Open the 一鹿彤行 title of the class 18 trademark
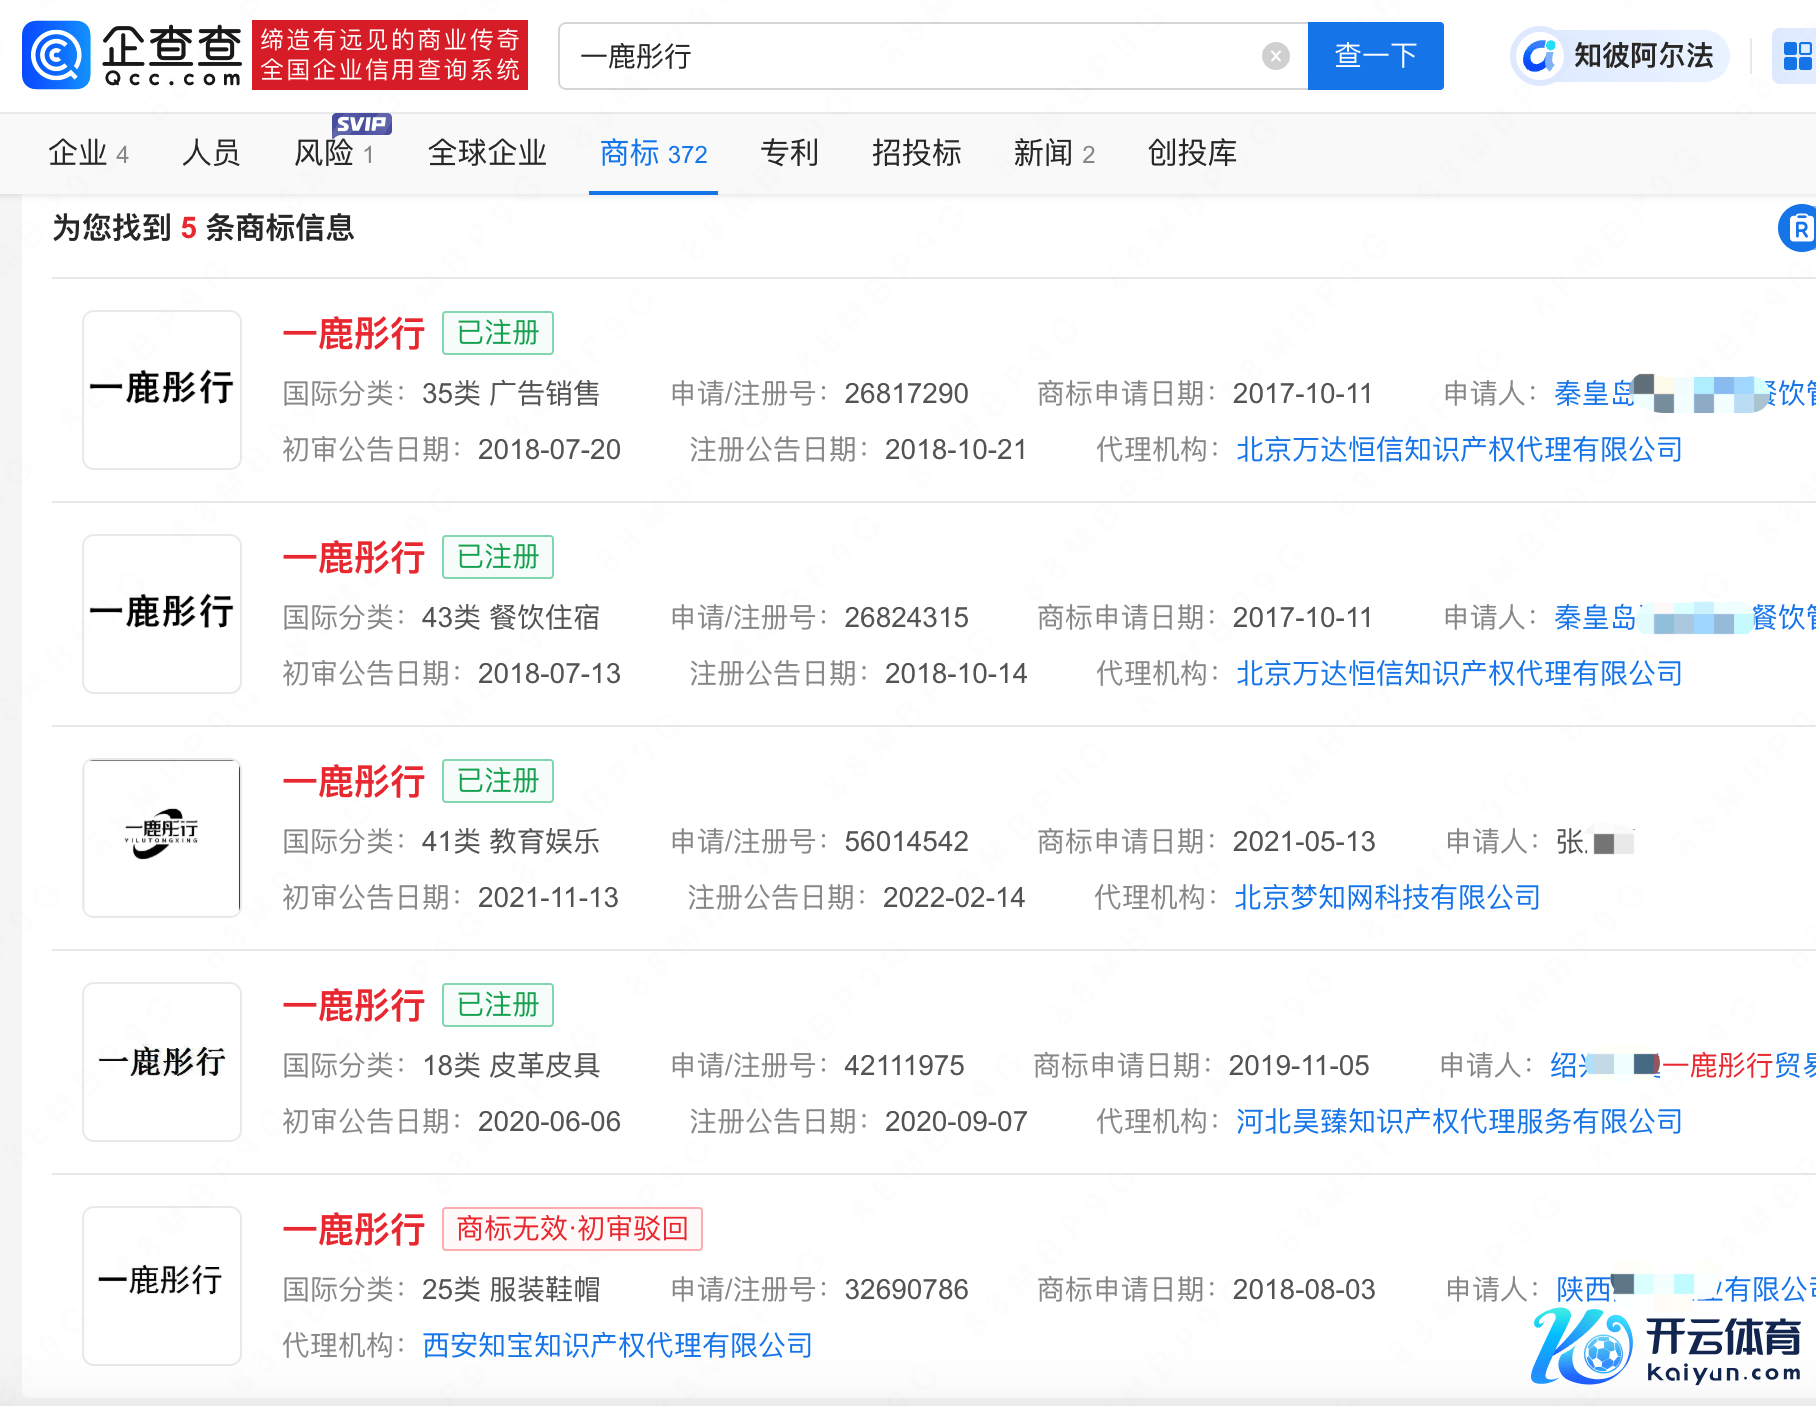This screenshot has height=1406, width=1816. click(354, 1006)
